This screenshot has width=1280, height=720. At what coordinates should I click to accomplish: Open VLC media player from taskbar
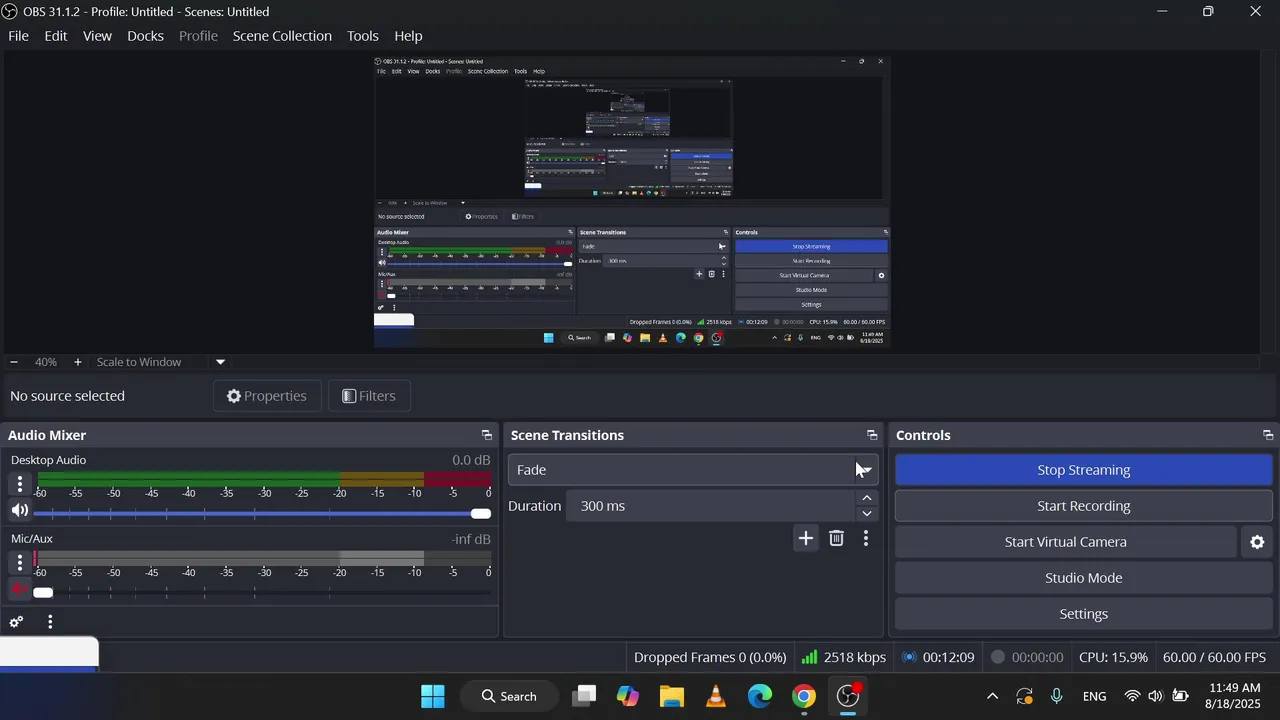[716, 696]
